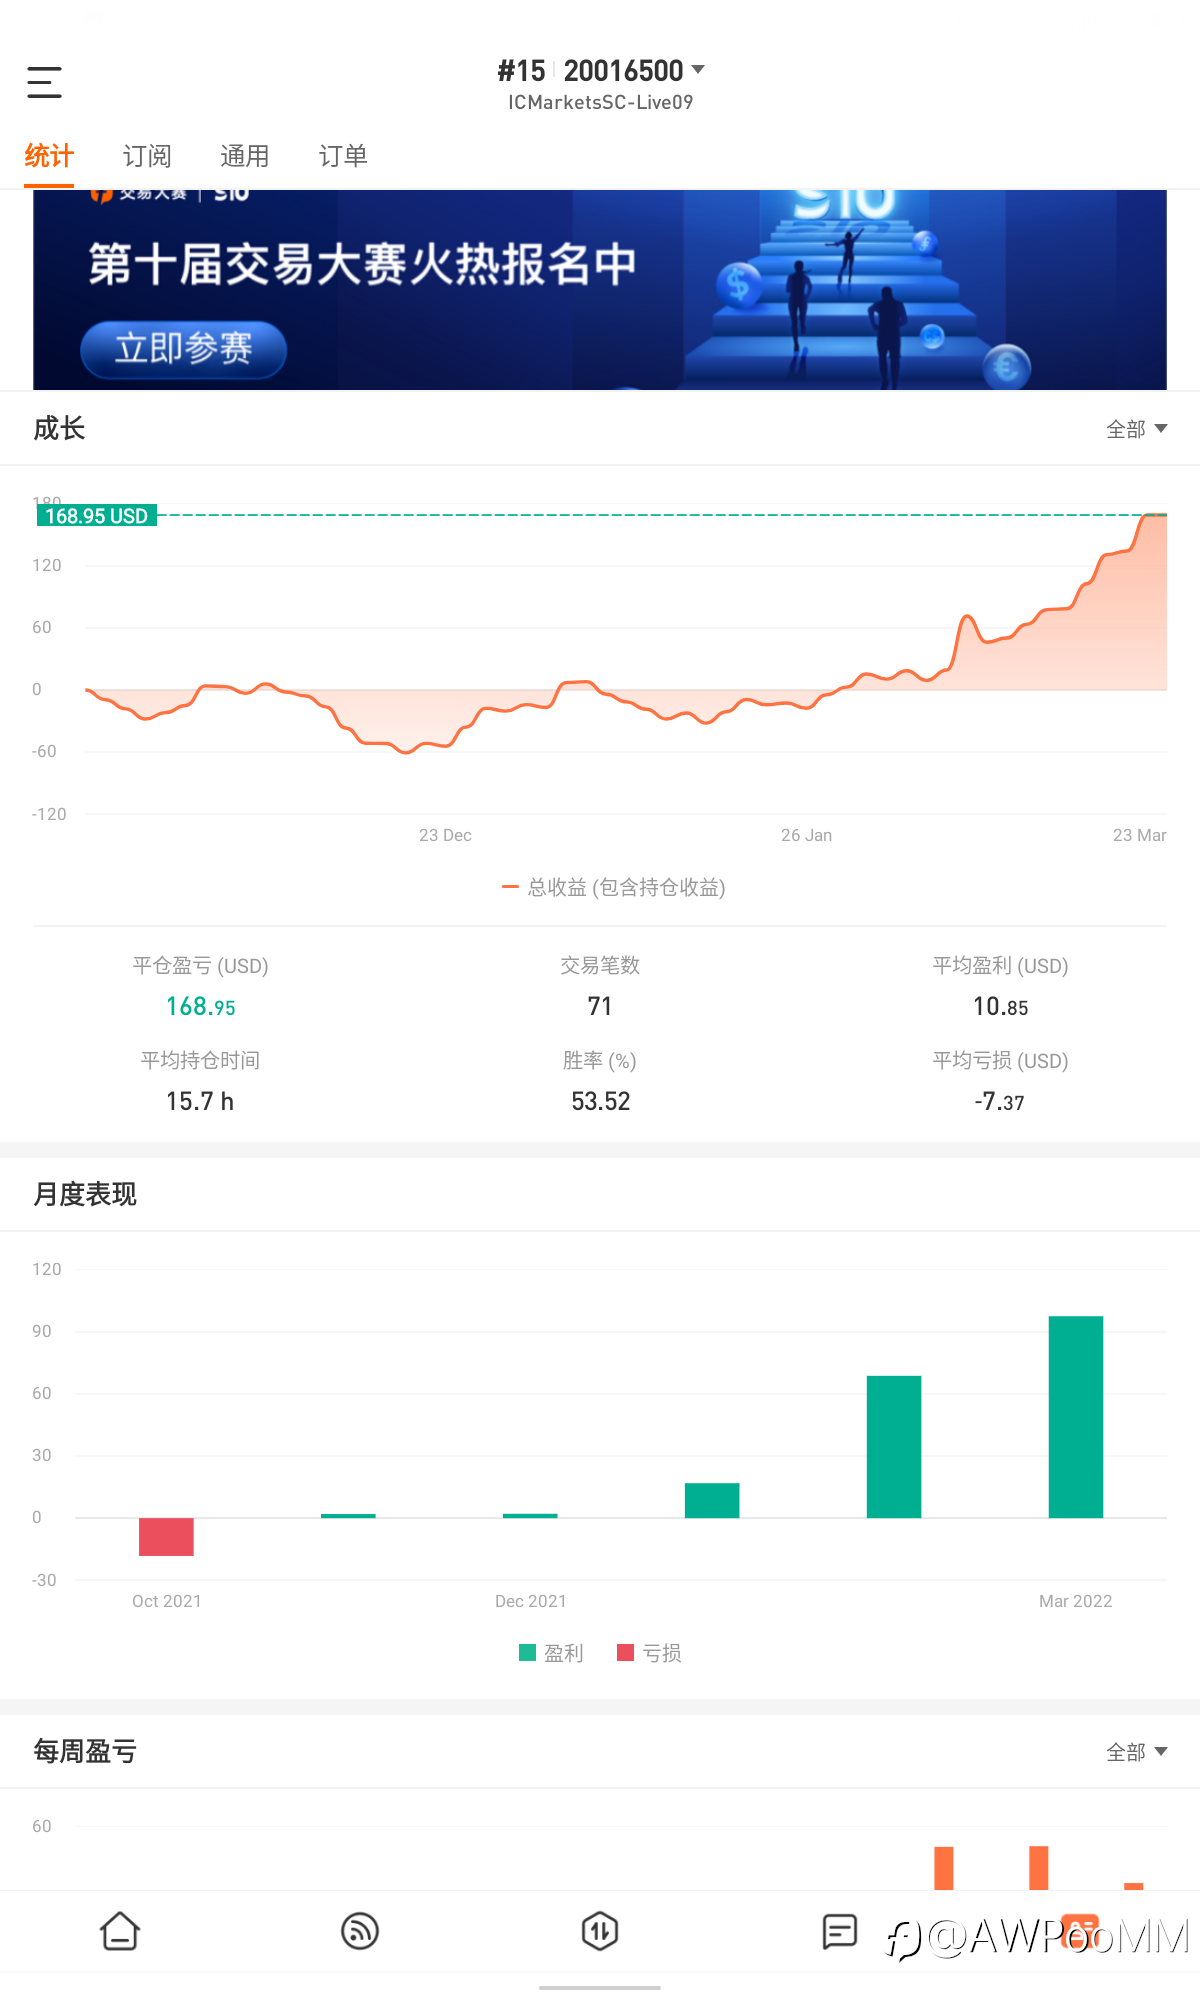Open 全部 dropdown in 每周盈亏 section
The width and height of the screenshot is (1200, 2000).
click(1136, 1752)
